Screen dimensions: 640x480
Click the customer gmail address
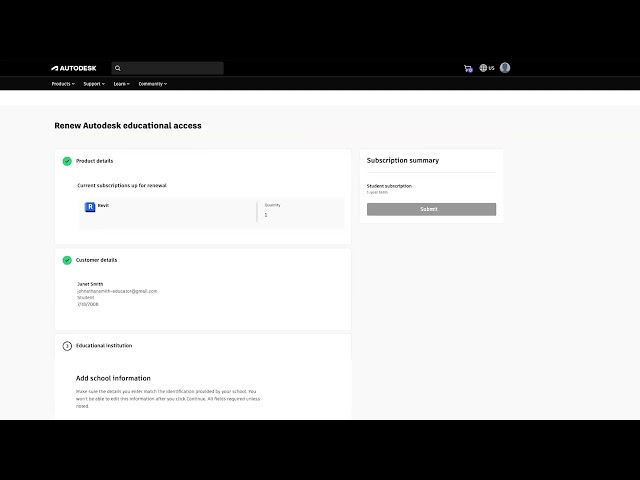pyautogui.click(x=117, y=291)
